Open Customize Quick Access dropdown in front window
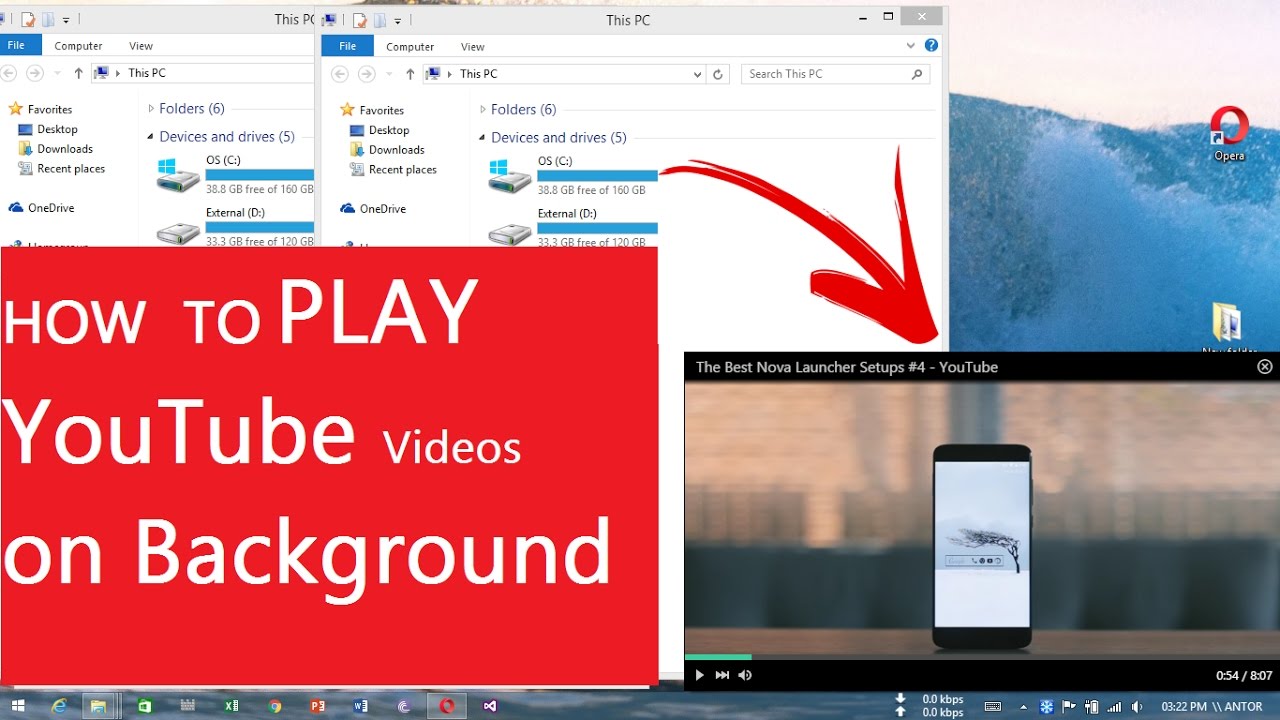1280x720 pixels. [397, 20]
